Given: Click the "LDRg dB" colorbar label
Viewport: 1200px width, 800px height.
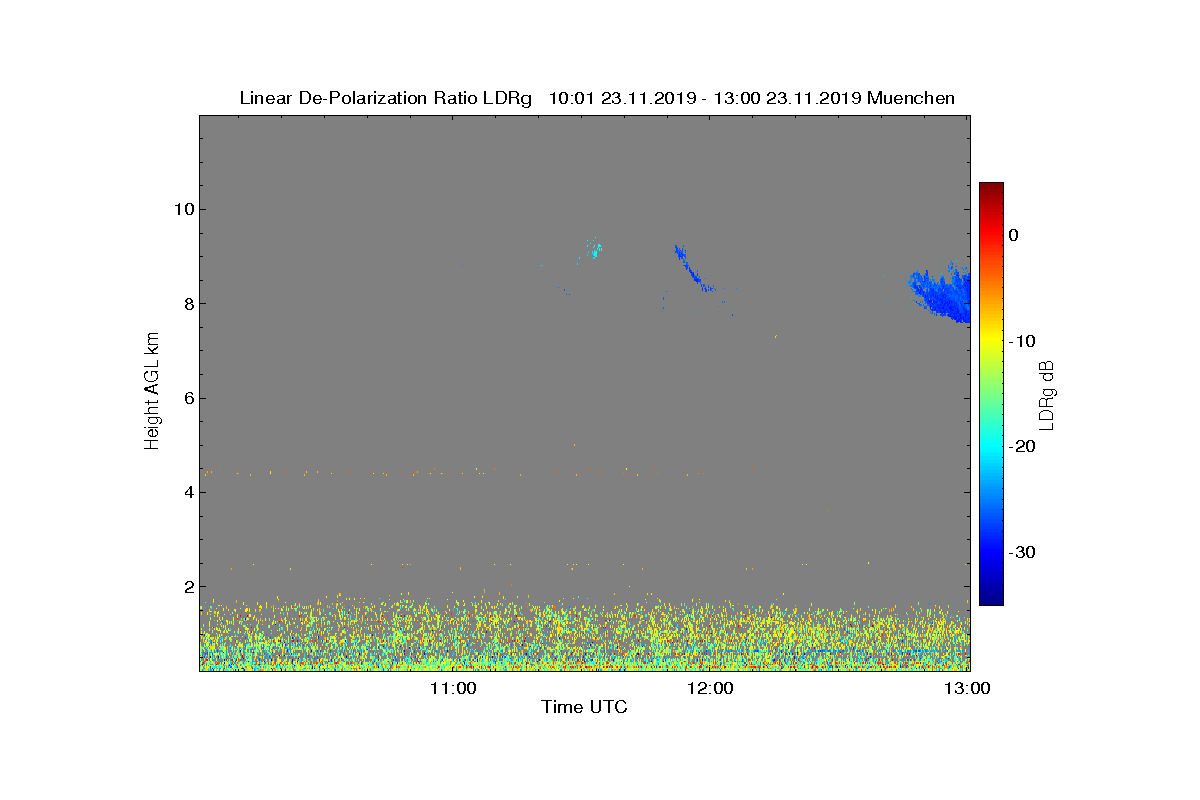Looking at the screenshot, I should coord(1047,394).
